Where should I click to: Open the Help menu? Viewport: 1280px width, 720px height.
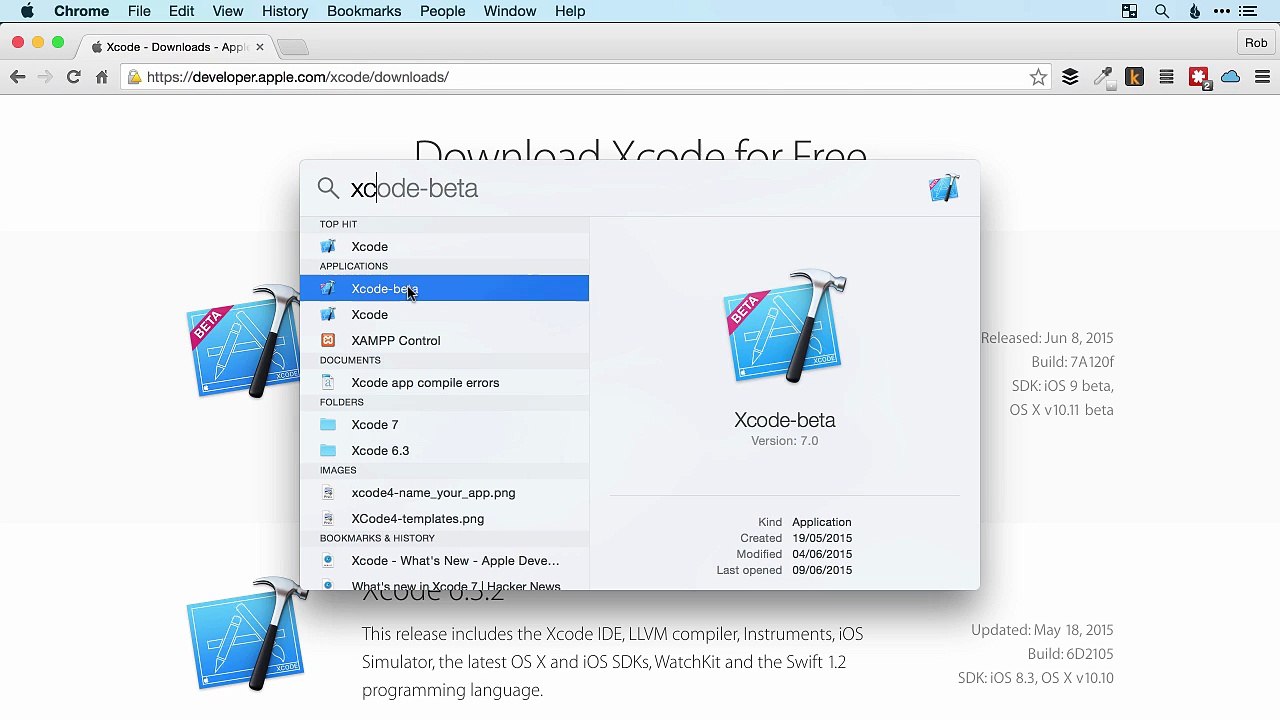click(x=570, y=11)
